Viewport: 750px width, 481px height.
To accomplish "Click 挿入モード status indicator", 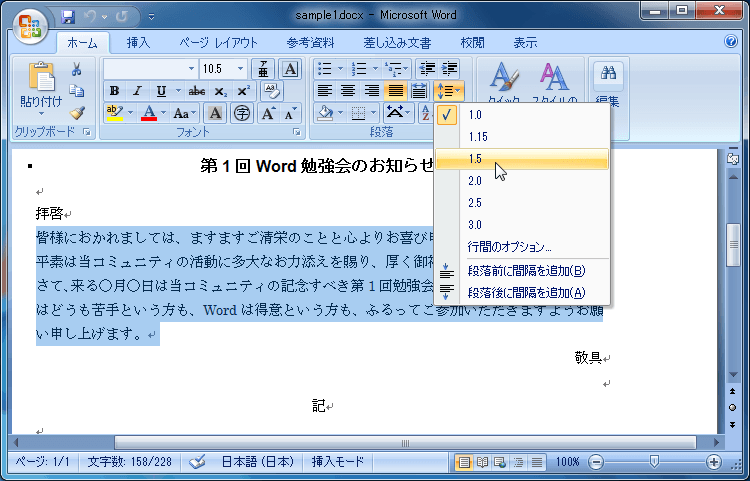I will point(338,462).
